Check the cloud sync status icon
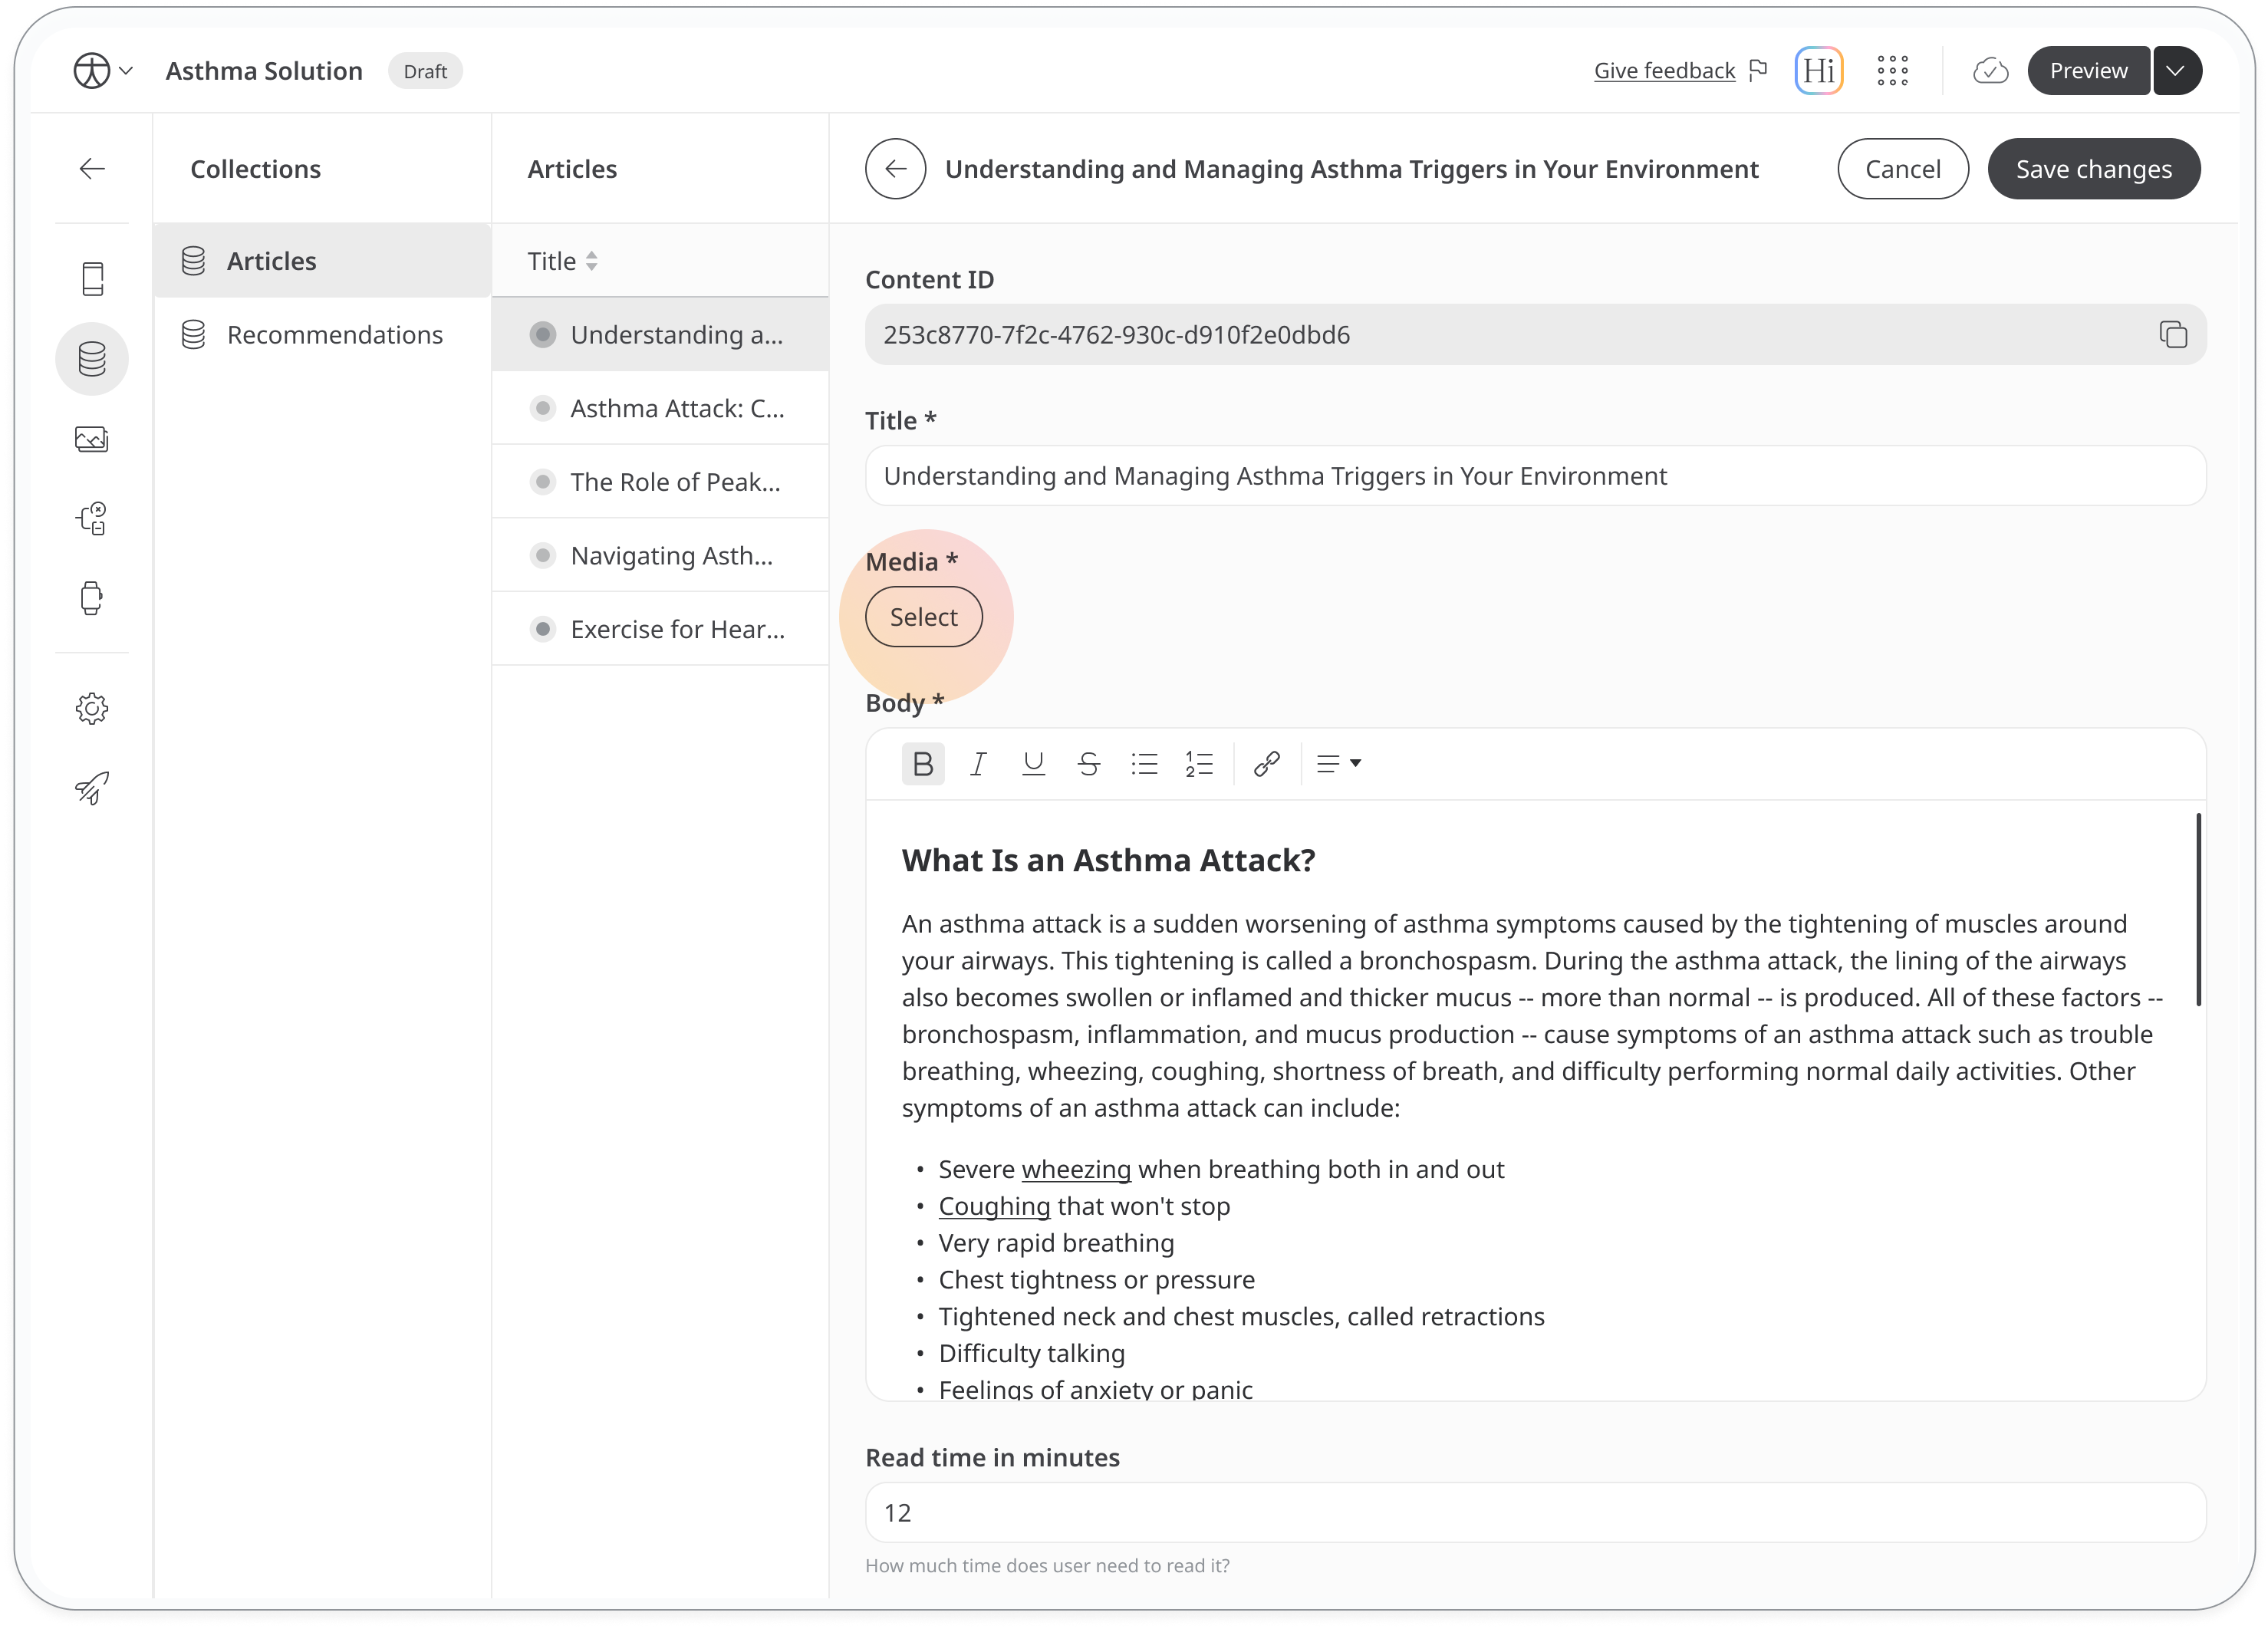Viewport: 2268px width, 1629px height. pos(1990,70)
